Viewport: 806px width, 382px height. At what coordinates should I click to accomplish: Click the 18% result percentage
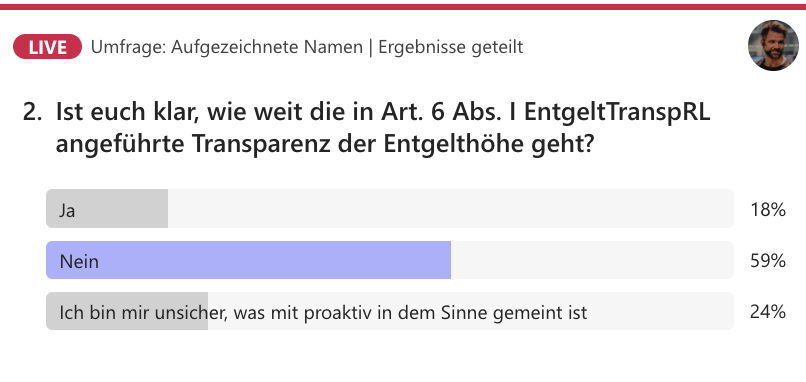tap(767, 210)
